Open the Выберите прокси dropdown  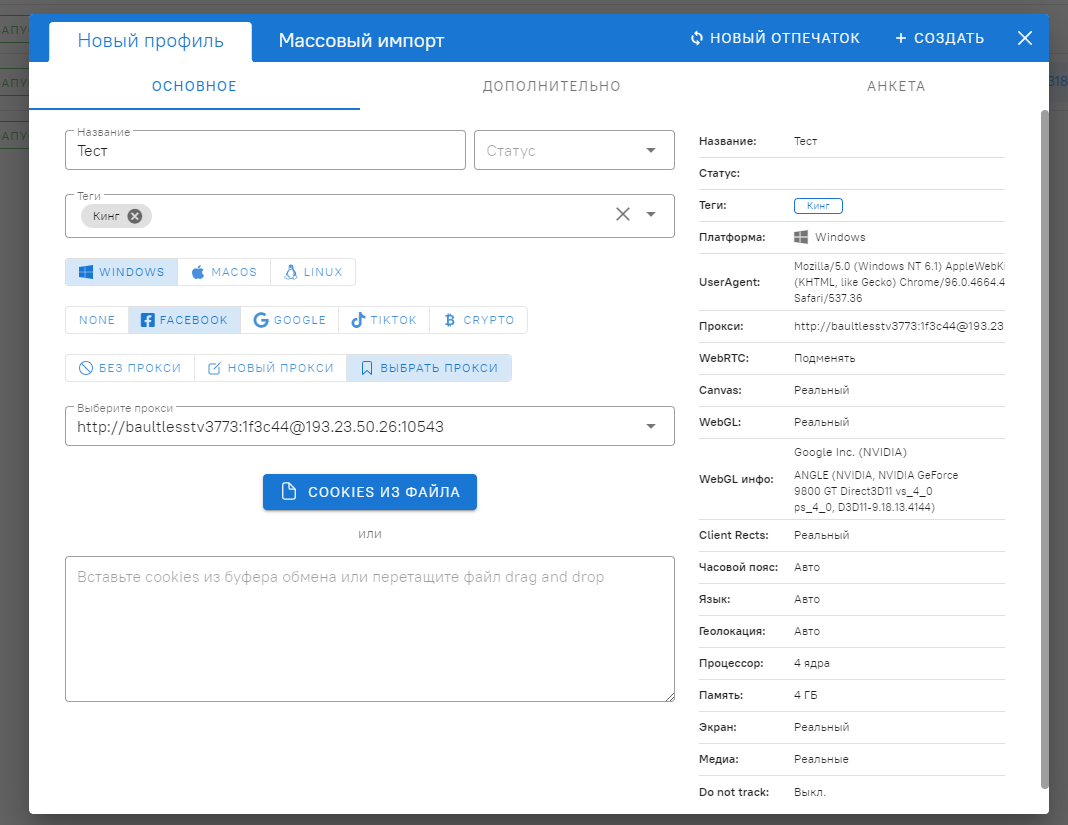click(x=370, y=426)
